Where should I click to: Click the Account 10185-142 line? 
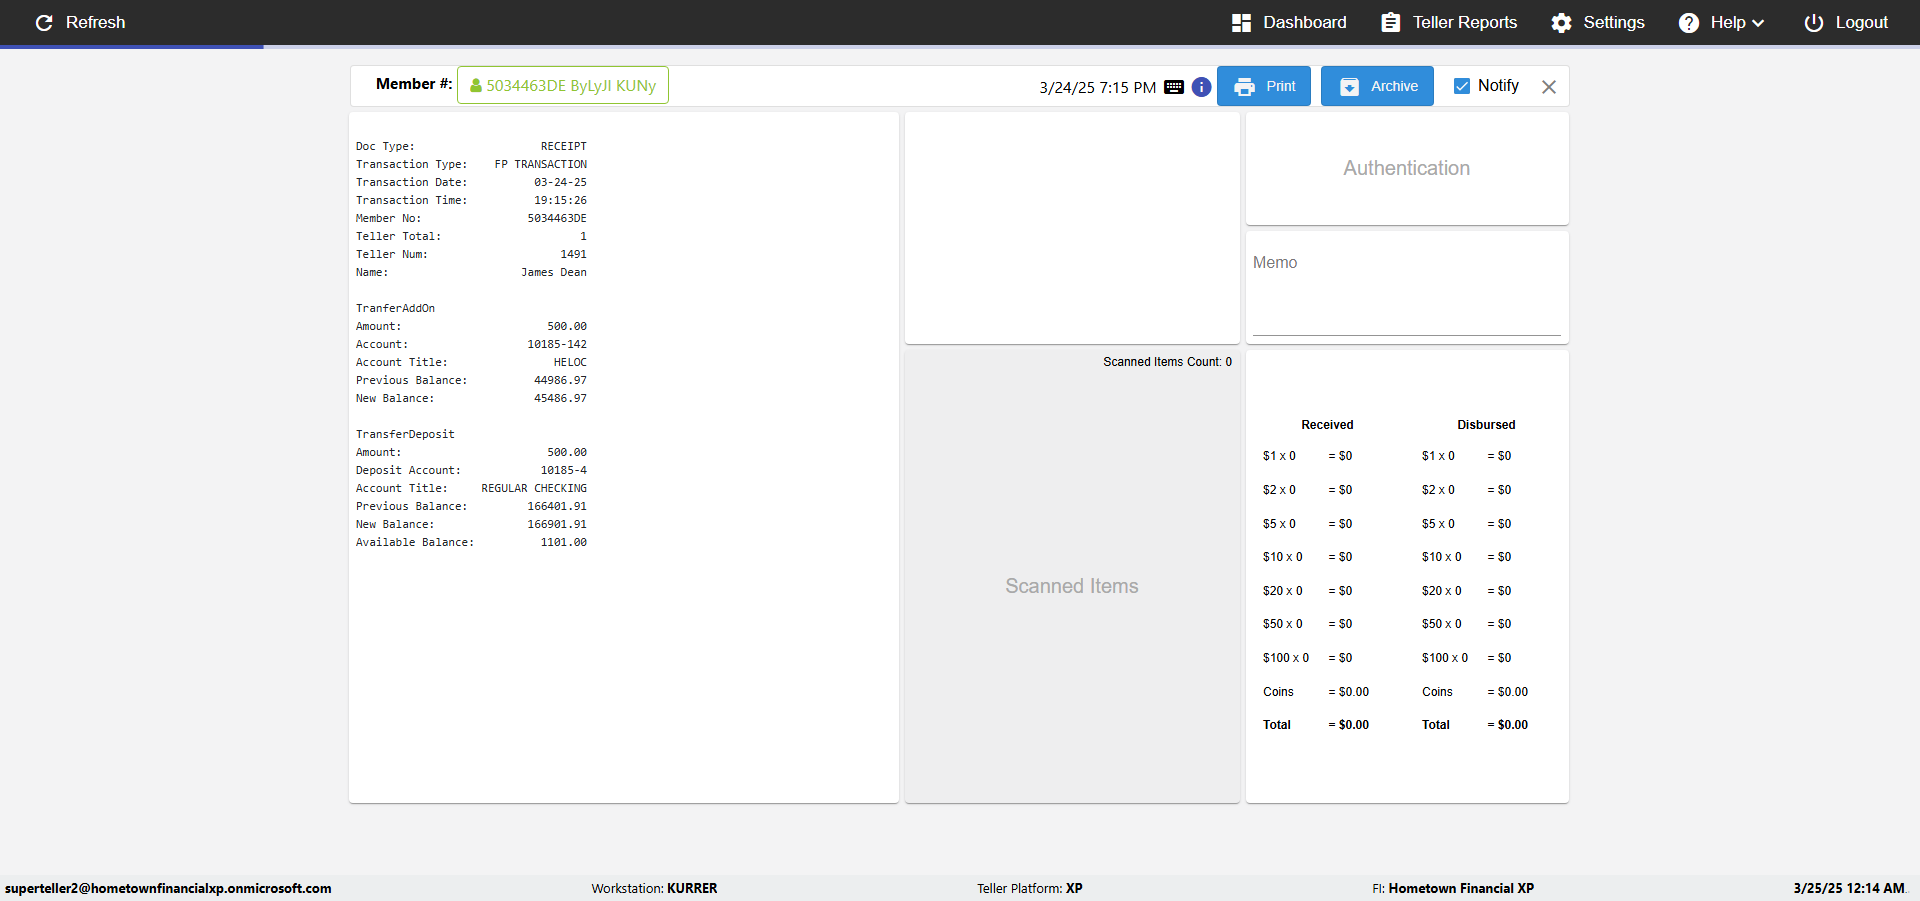(x=471, y=344)
